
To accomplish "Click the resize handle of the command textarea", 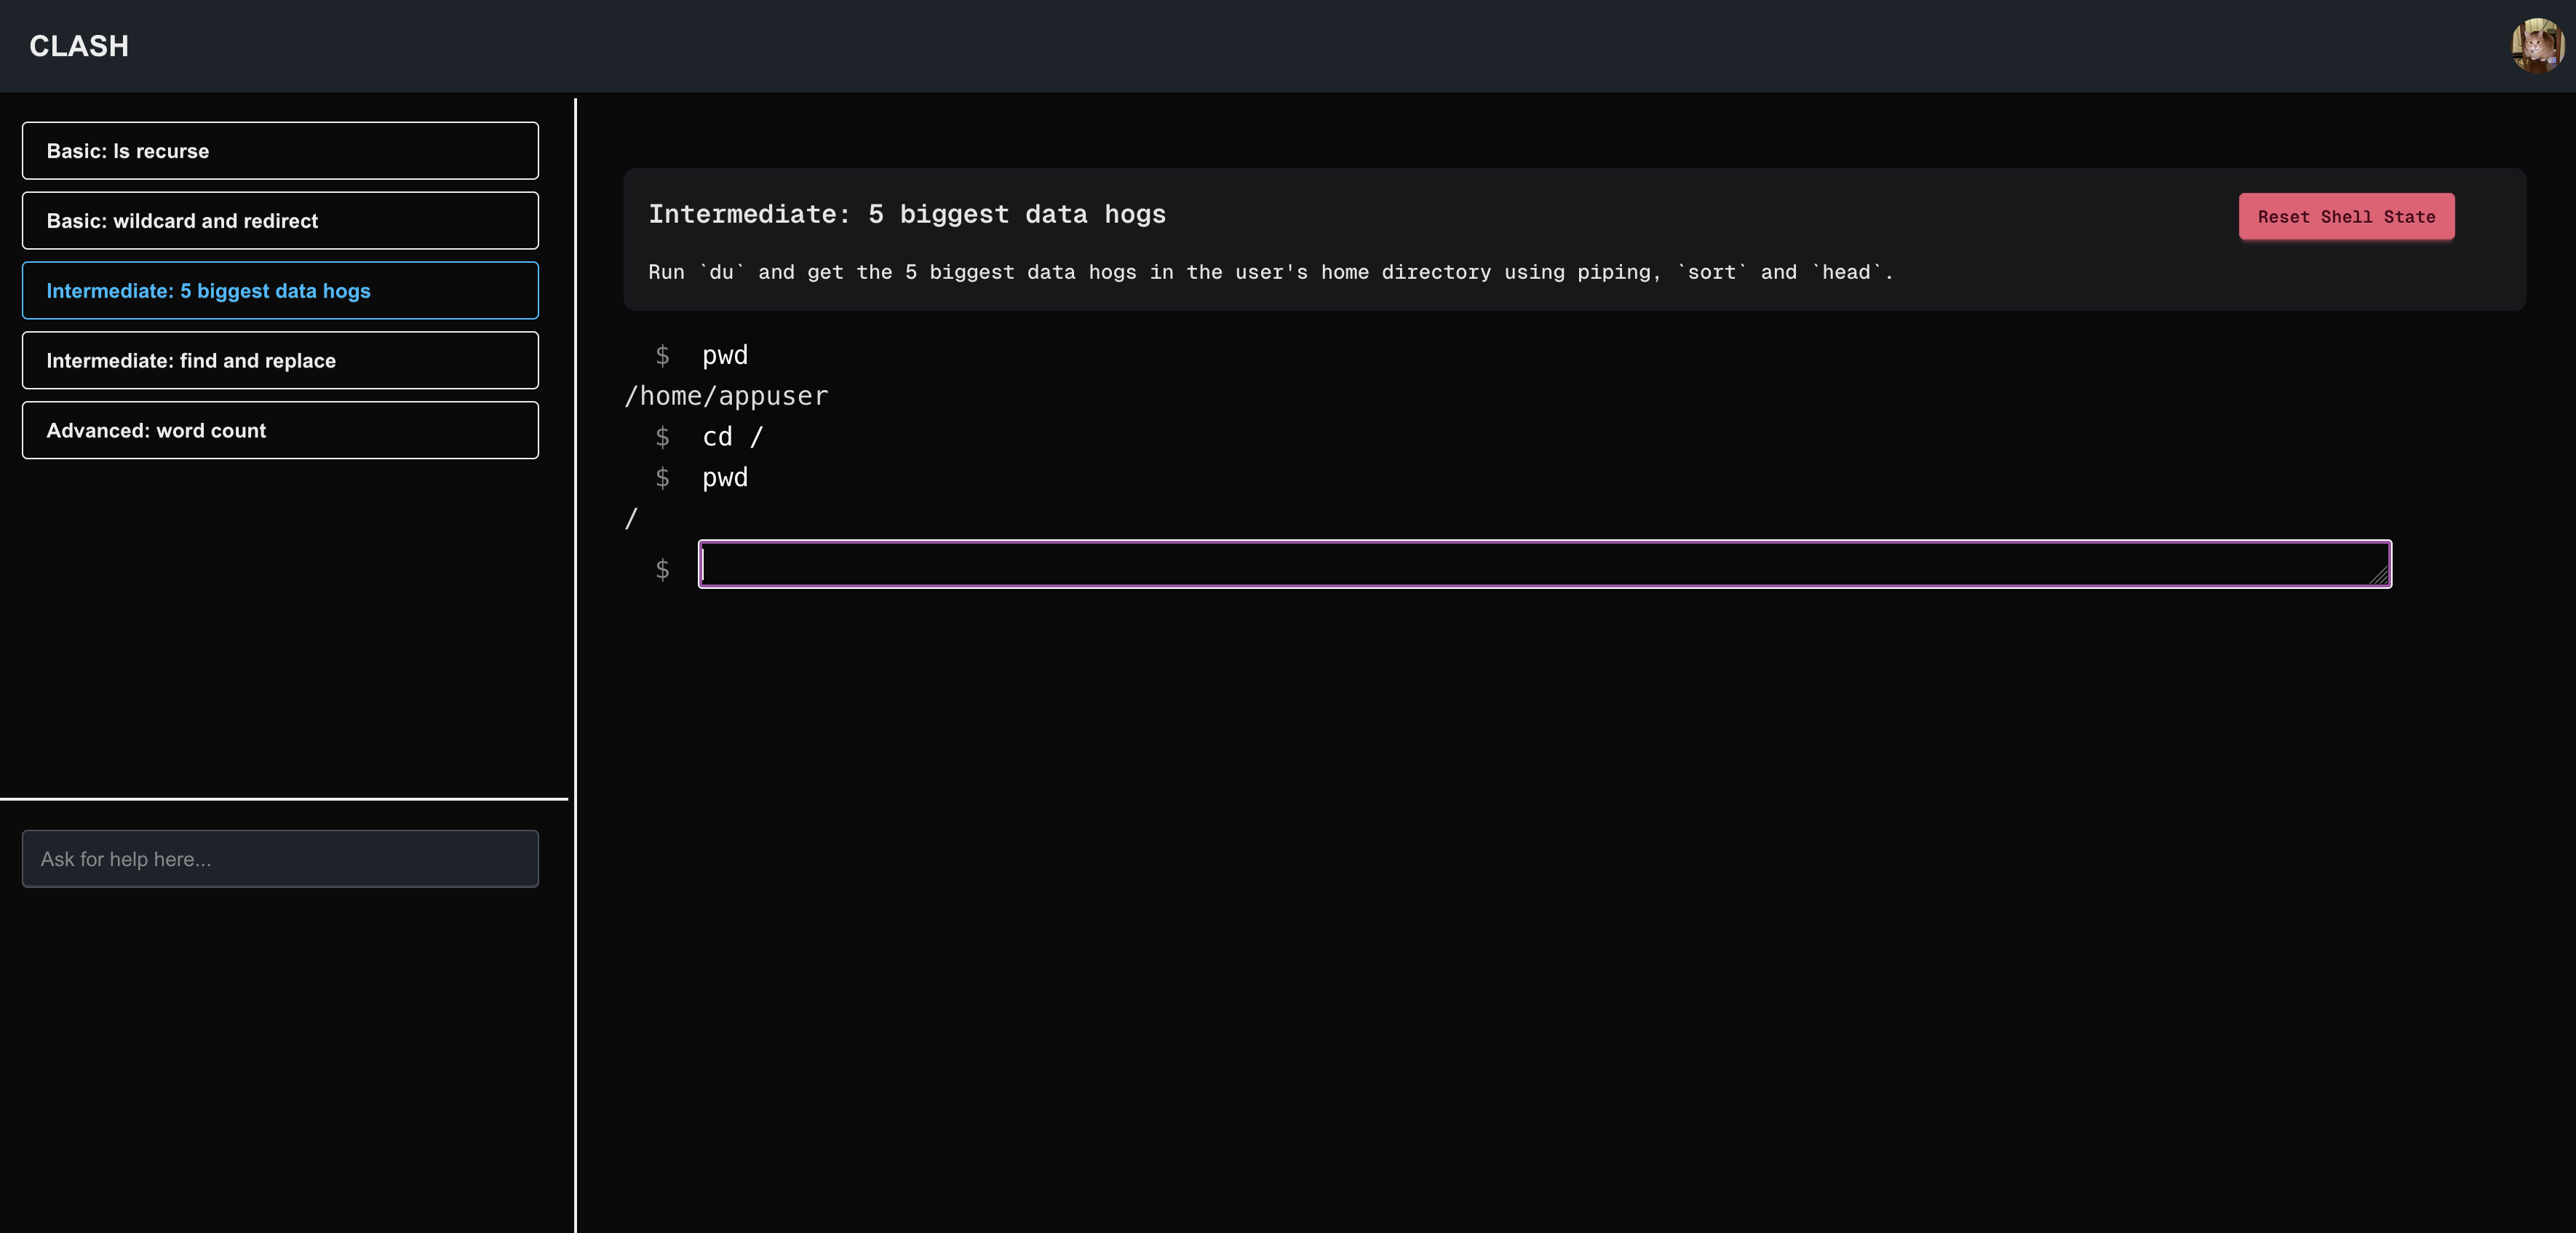I will coord(2379,576).
